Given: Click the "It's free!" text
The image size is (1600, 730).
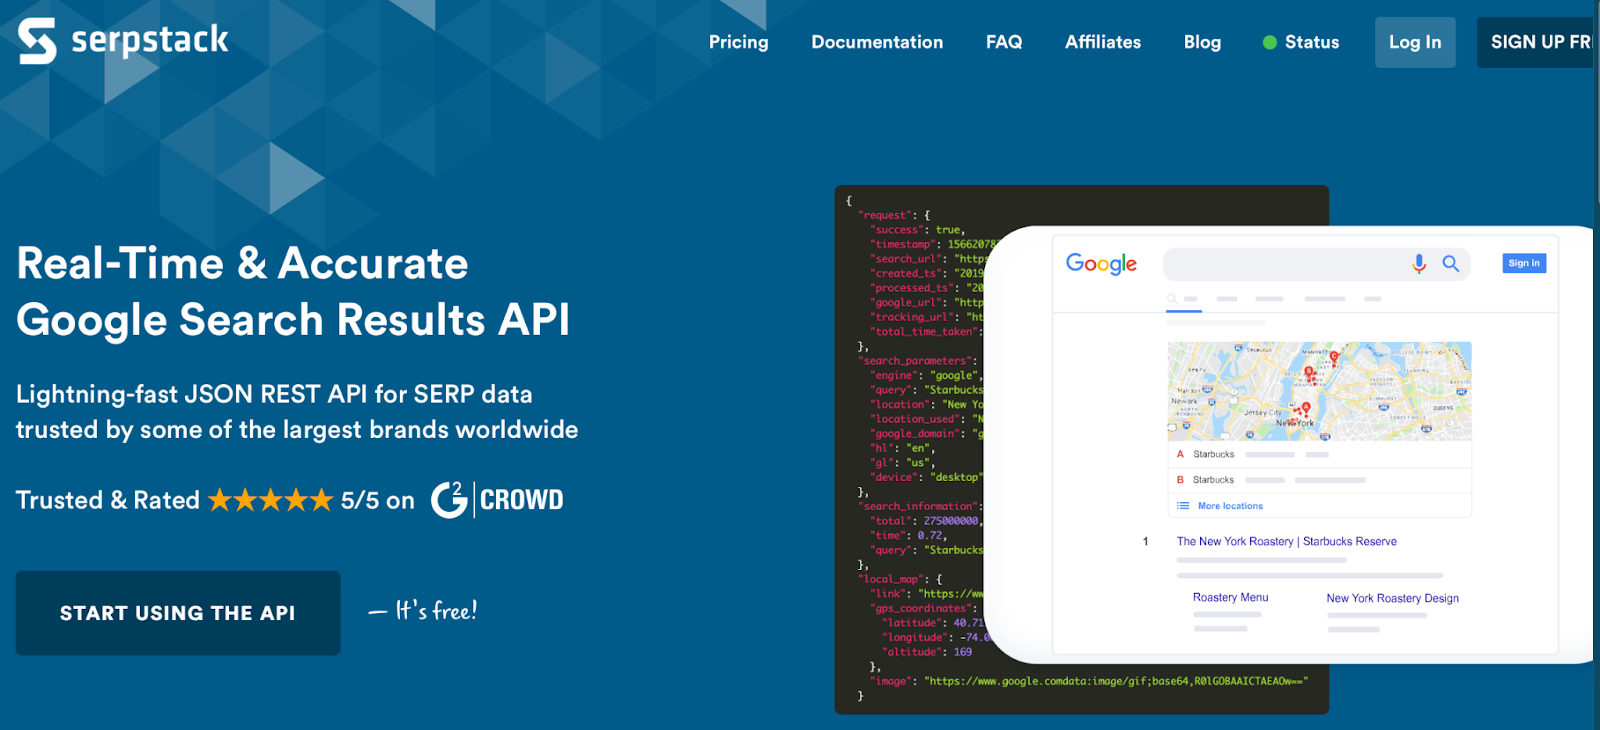Looking at the screenshot, I should [436, 610].
